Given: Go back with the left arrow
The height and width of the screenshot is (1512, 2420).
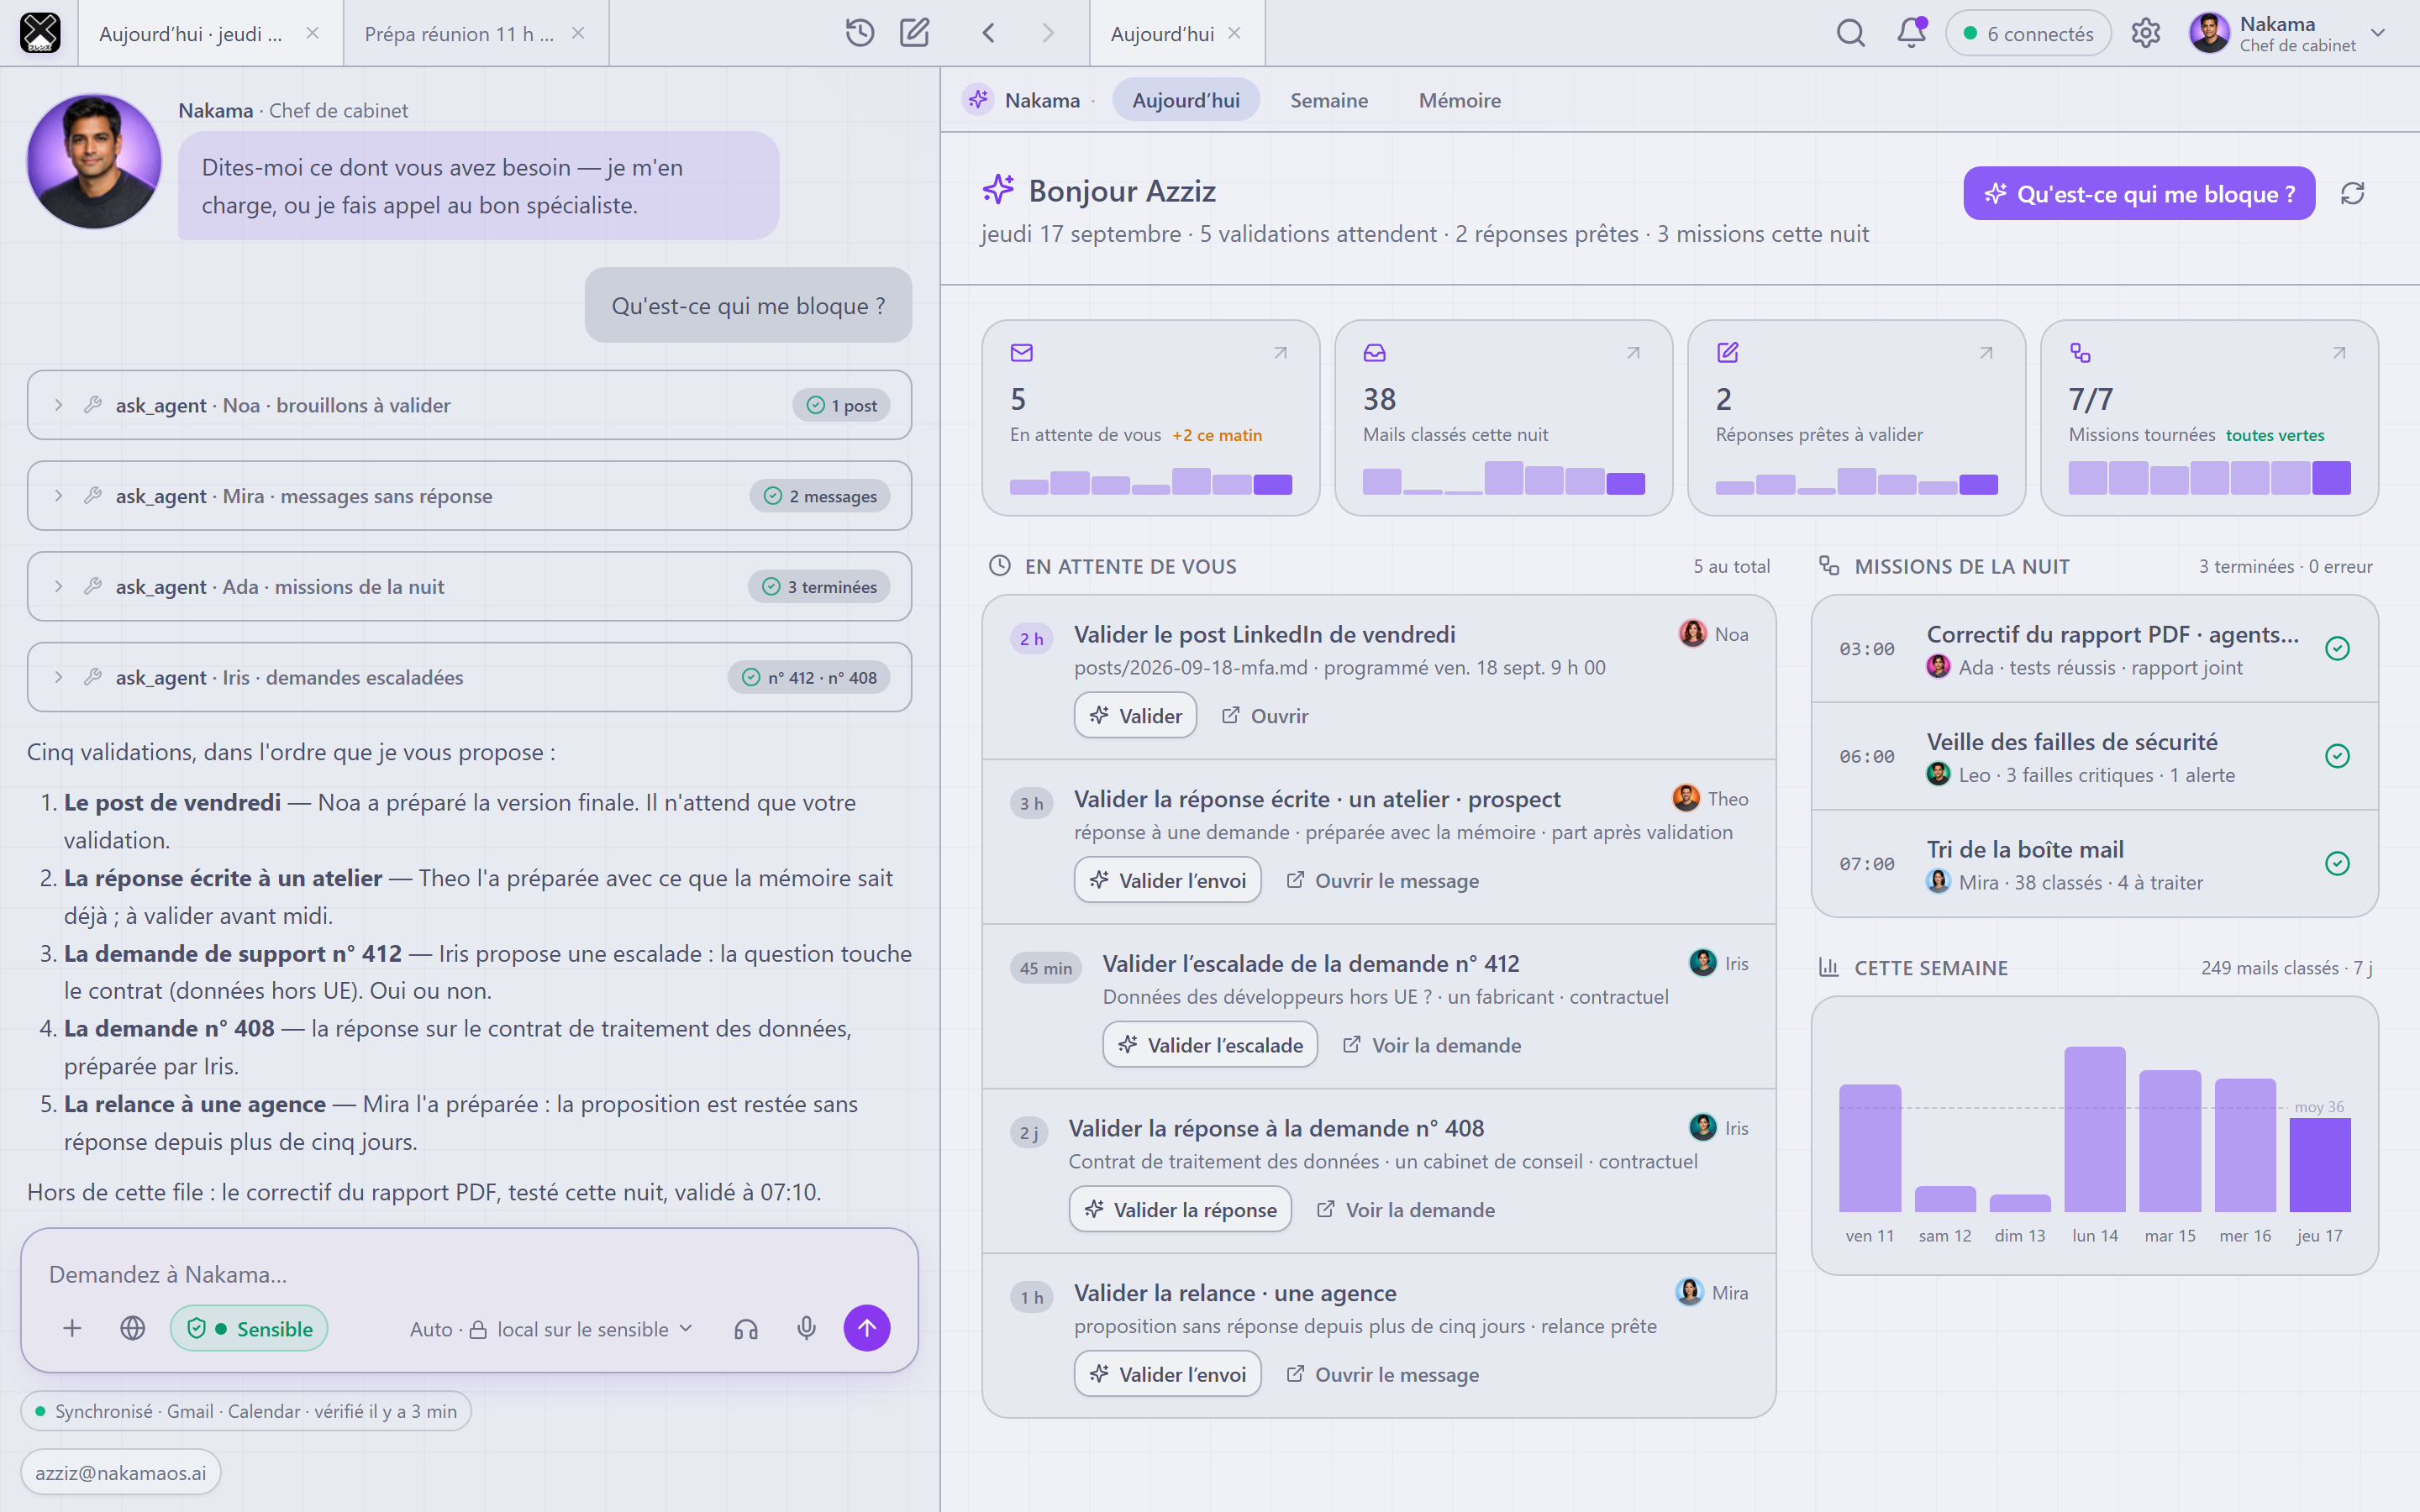Looking at the screenshot, I should point(988,33).
